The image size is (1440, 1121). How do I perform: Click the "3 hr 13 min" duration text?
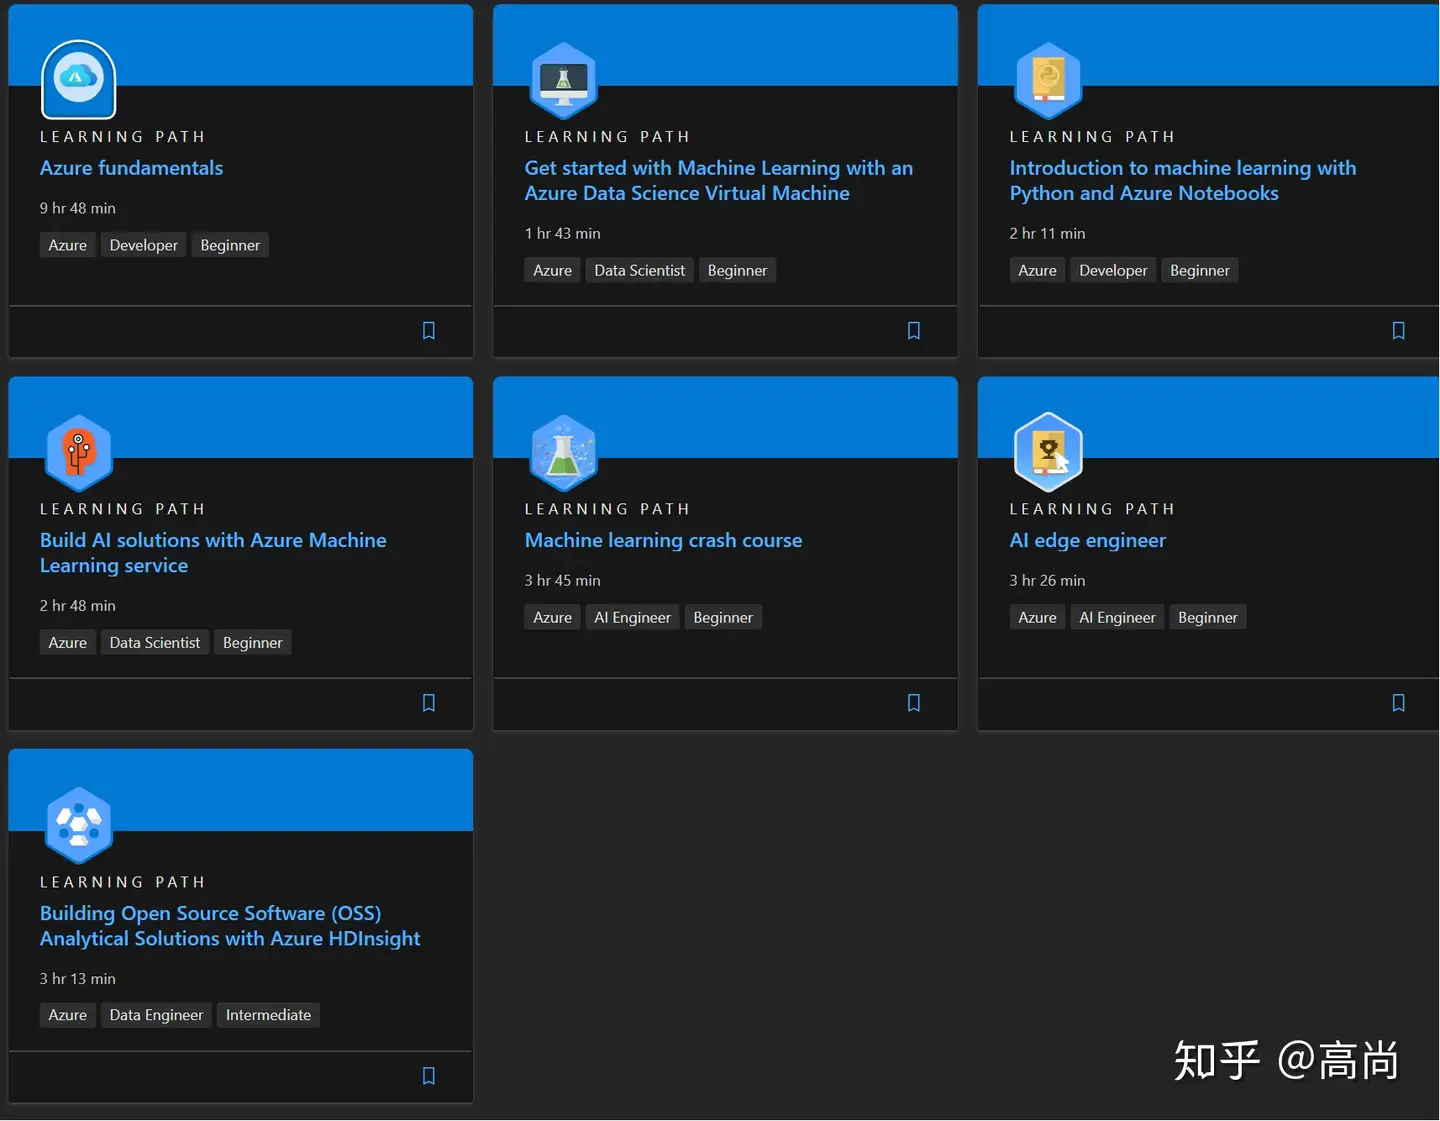tap(78, 978)
